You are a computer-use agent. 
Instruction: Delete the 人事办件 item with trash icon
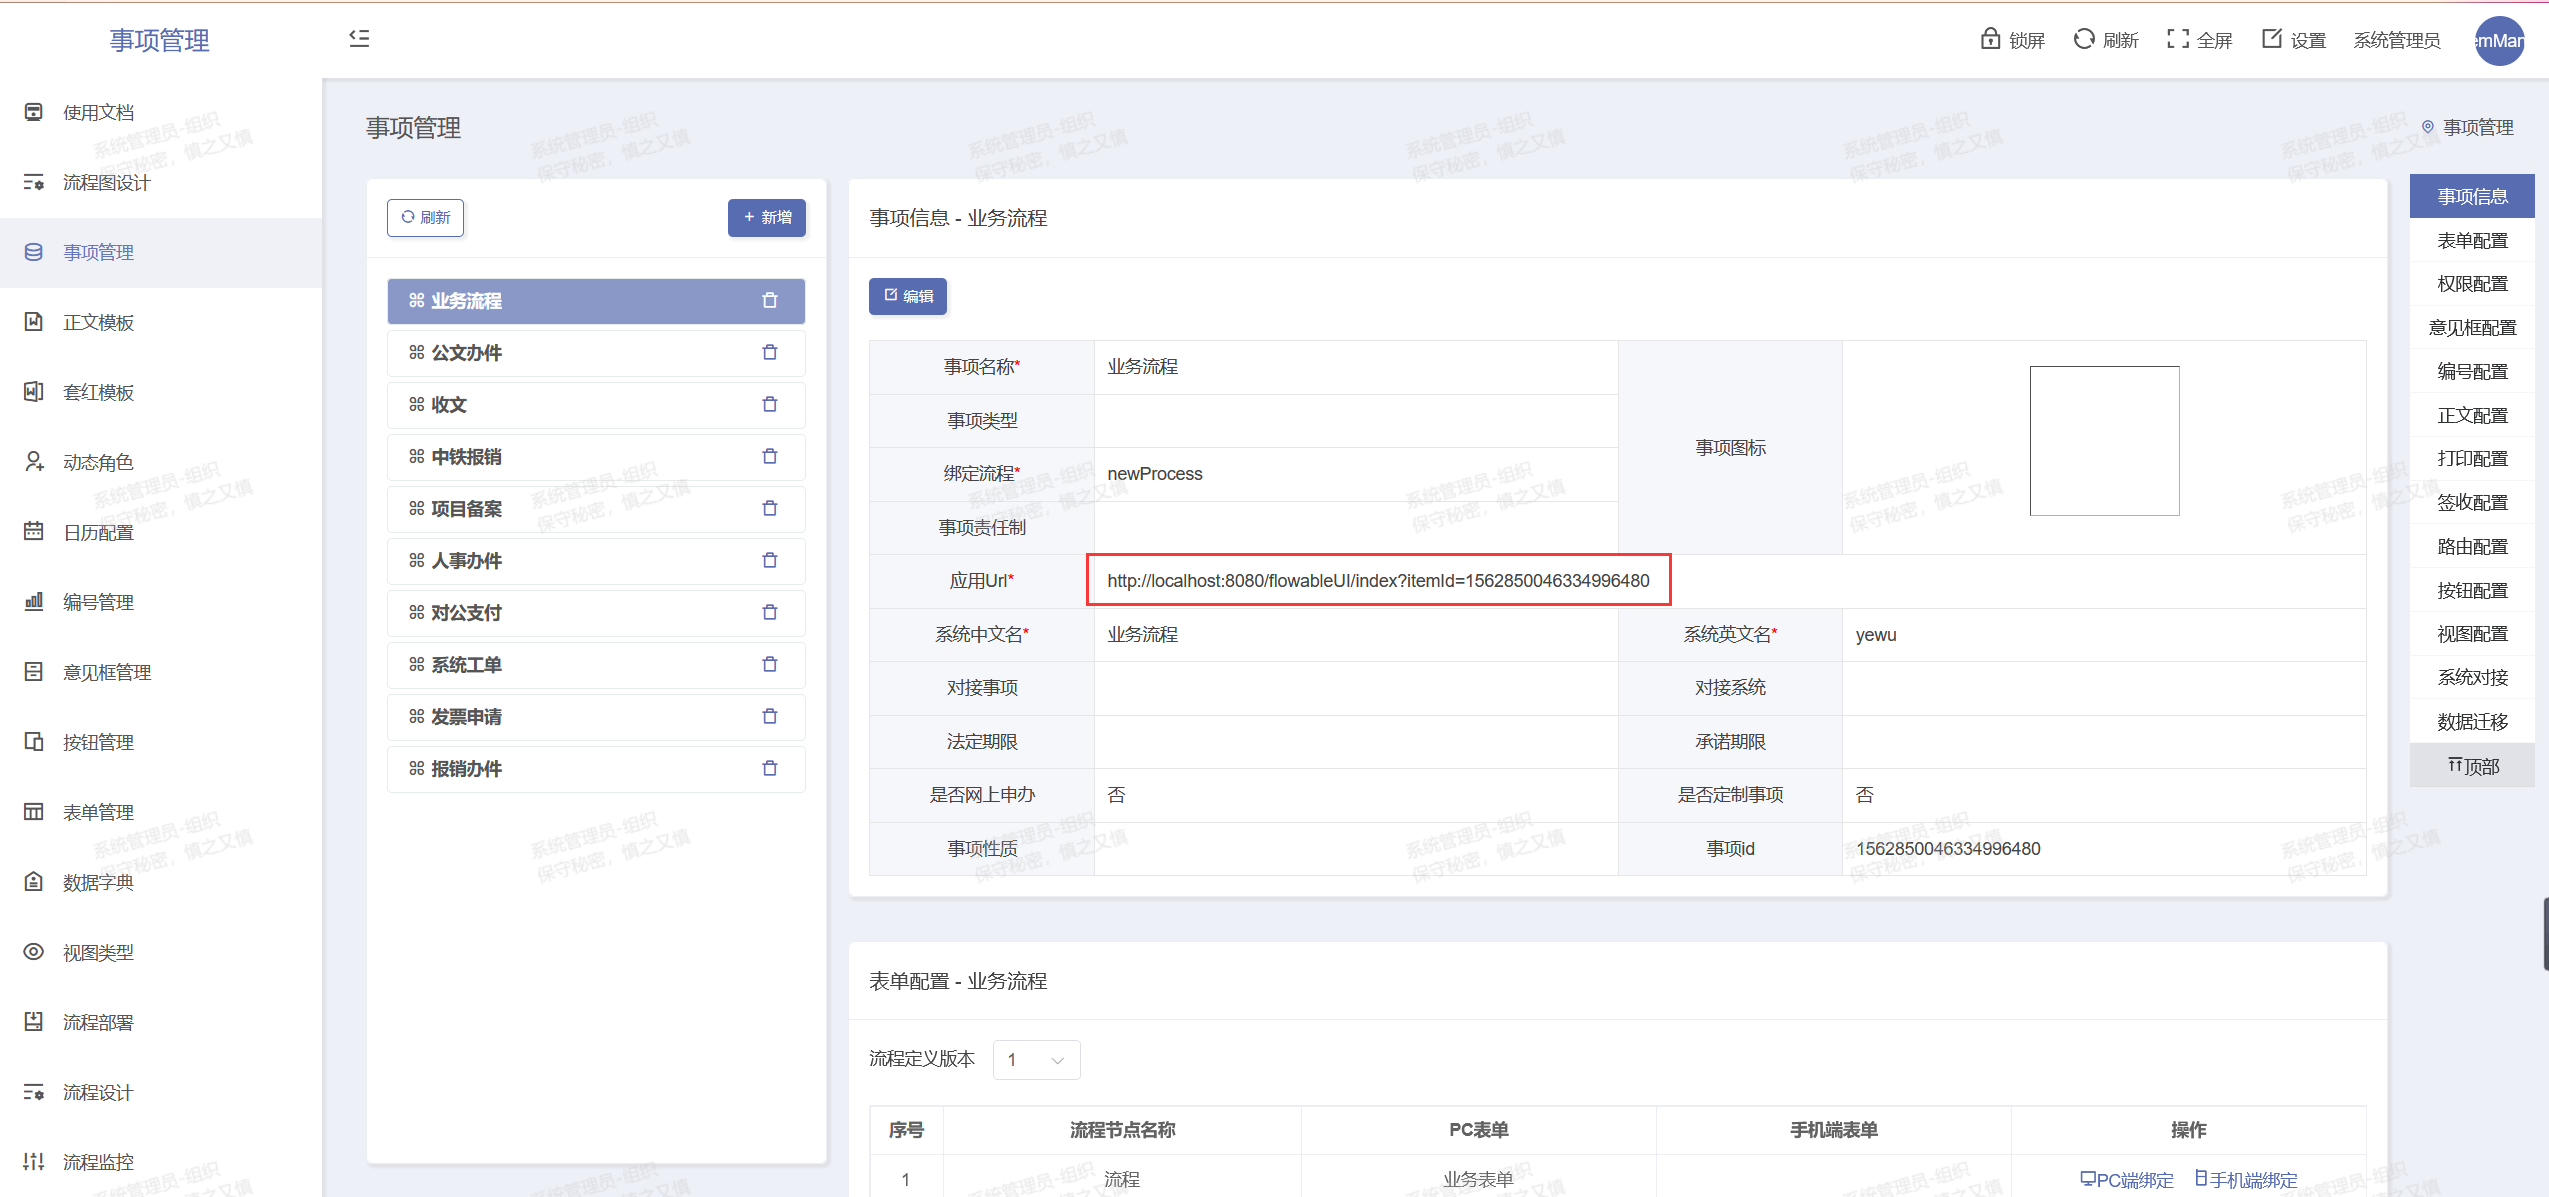pyautogui.click(x=770, y=561)
